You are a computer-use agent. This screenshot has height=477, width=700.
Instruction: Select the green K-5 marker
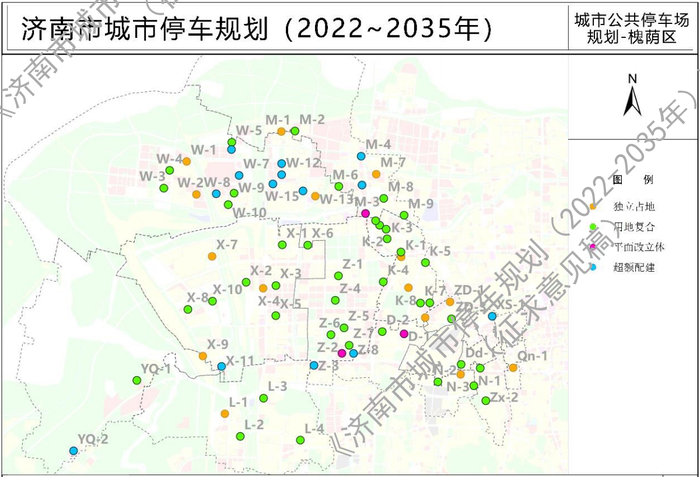point(425,263)
